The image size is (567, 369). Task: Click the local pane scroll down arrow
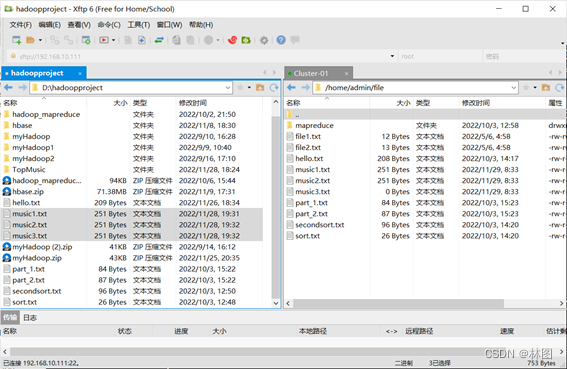click(x=276, y=303)
